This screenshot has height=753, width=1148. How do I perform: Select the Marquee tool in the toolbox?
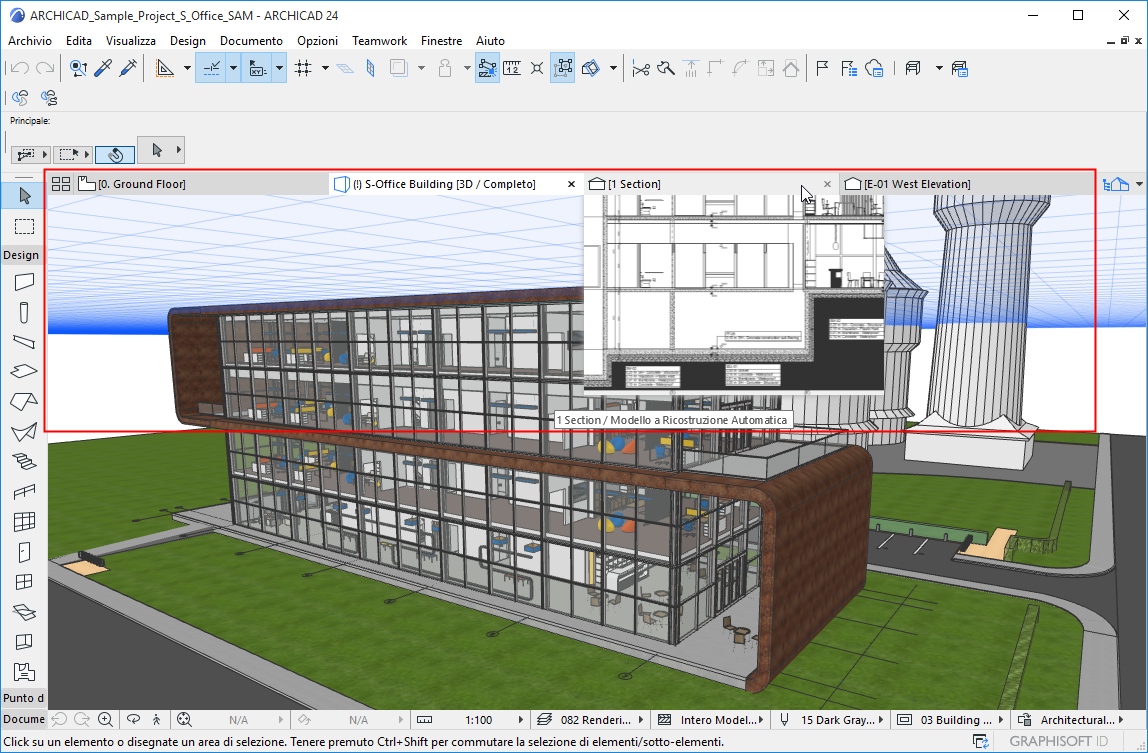tap(24, 226)
